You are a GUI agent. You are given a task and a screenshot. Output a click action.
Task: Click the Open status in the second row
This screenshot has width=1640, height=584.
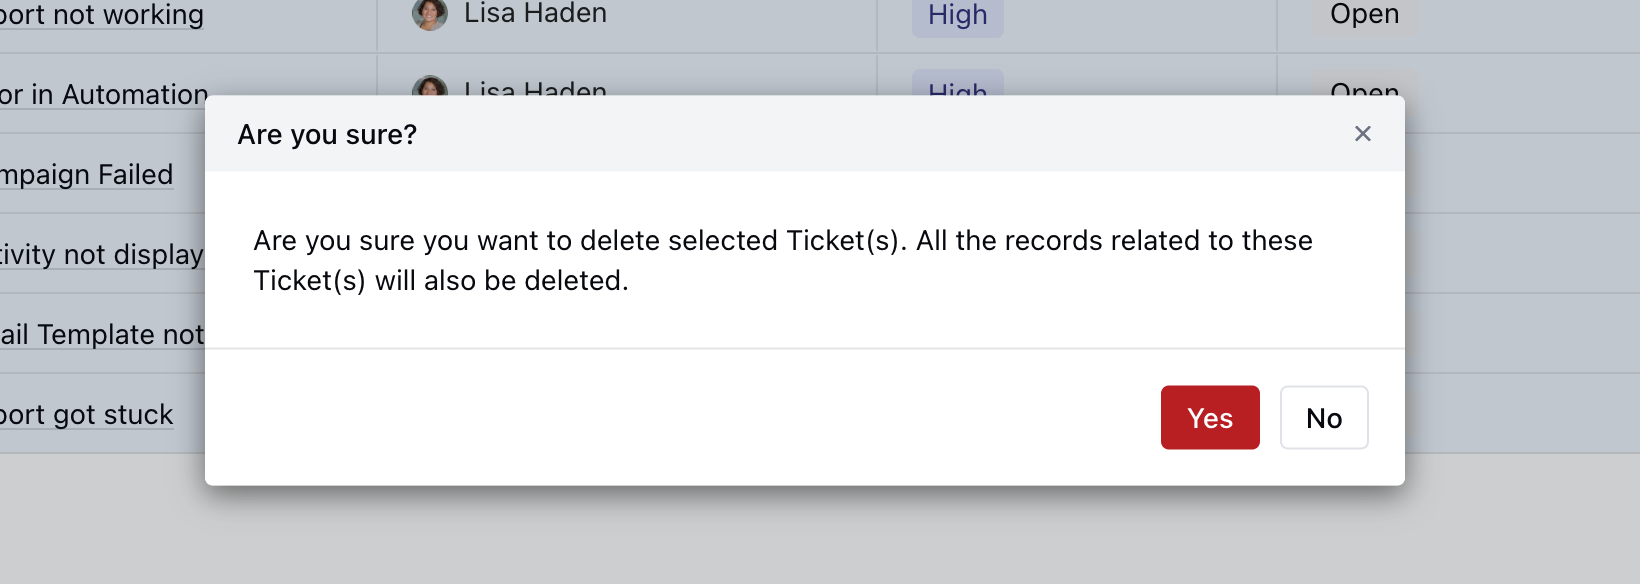(1364, 91)
